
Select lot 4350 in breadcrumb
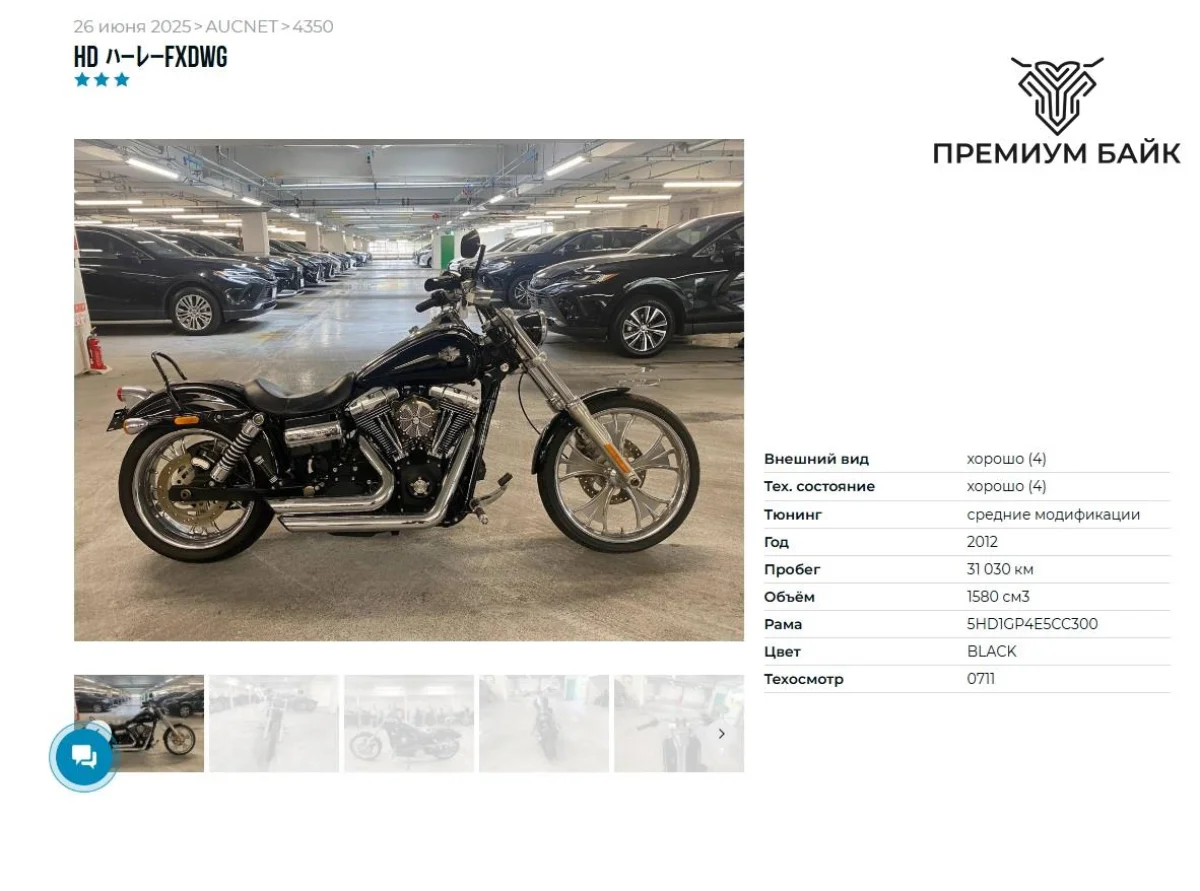pyautogui.click(x=313, y=27)
